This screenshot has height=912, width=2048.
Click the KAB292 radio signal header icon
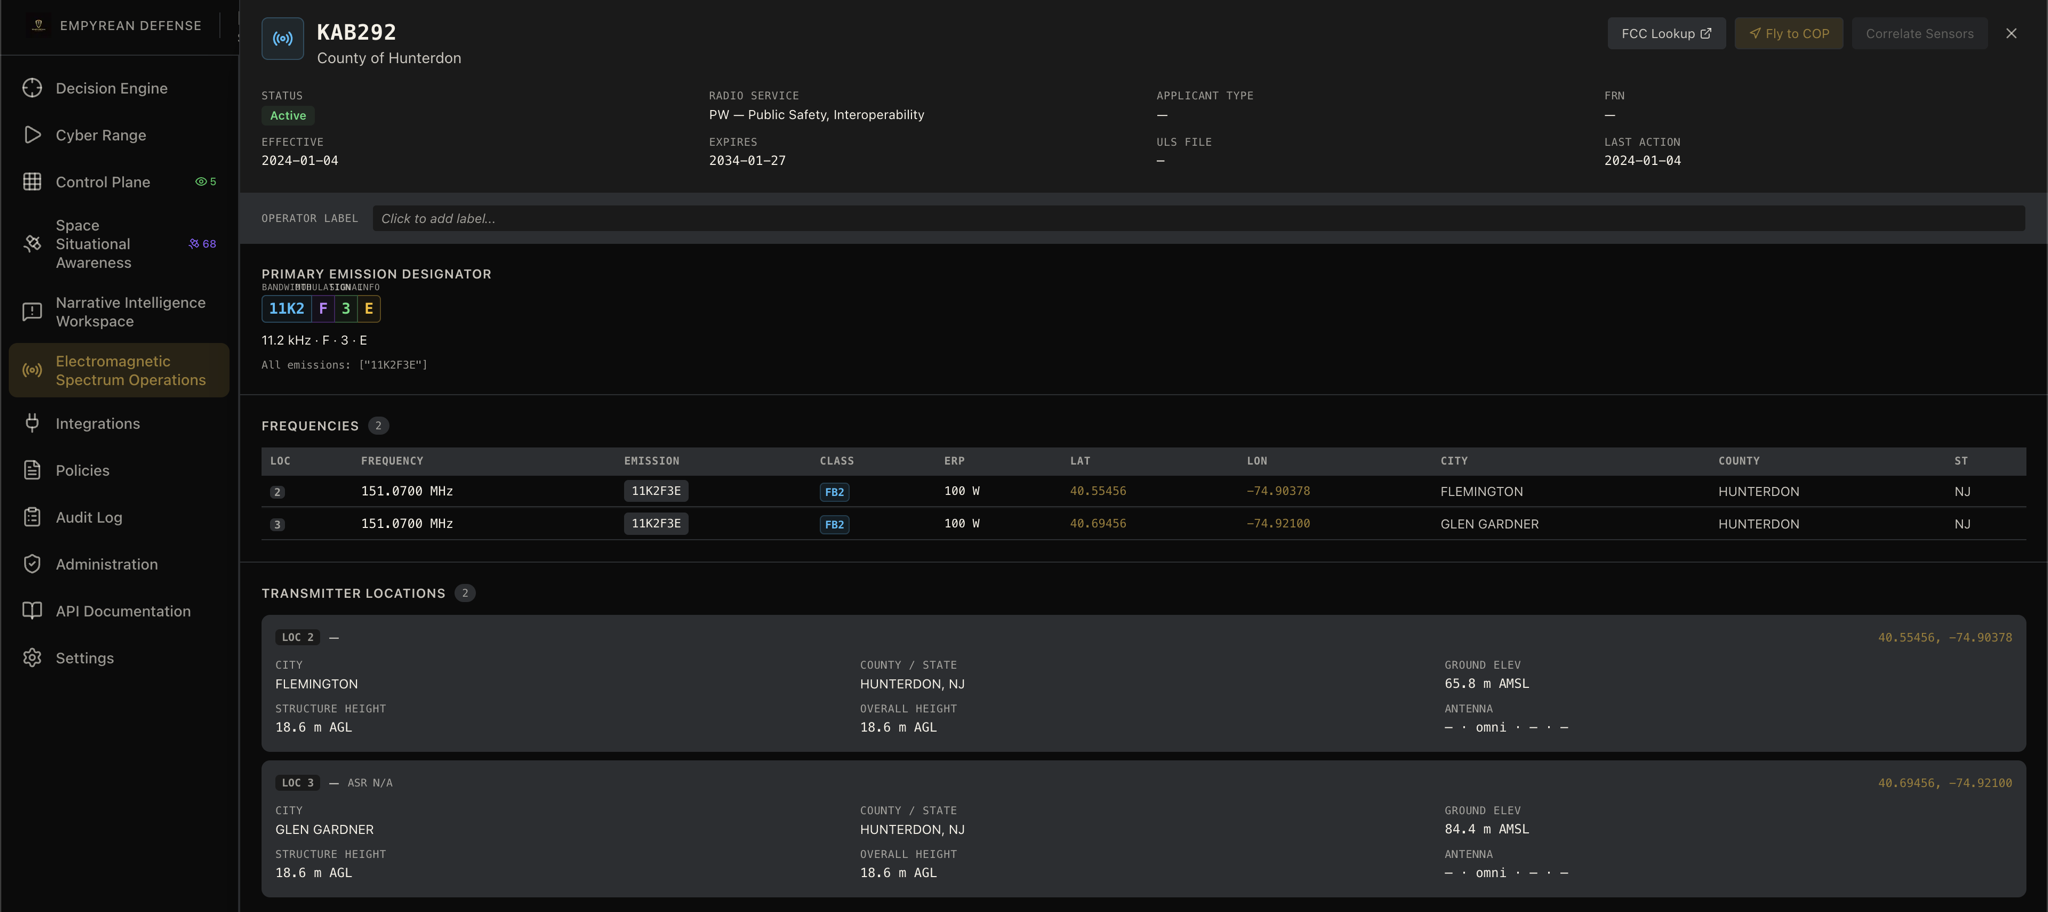[283, 39]
